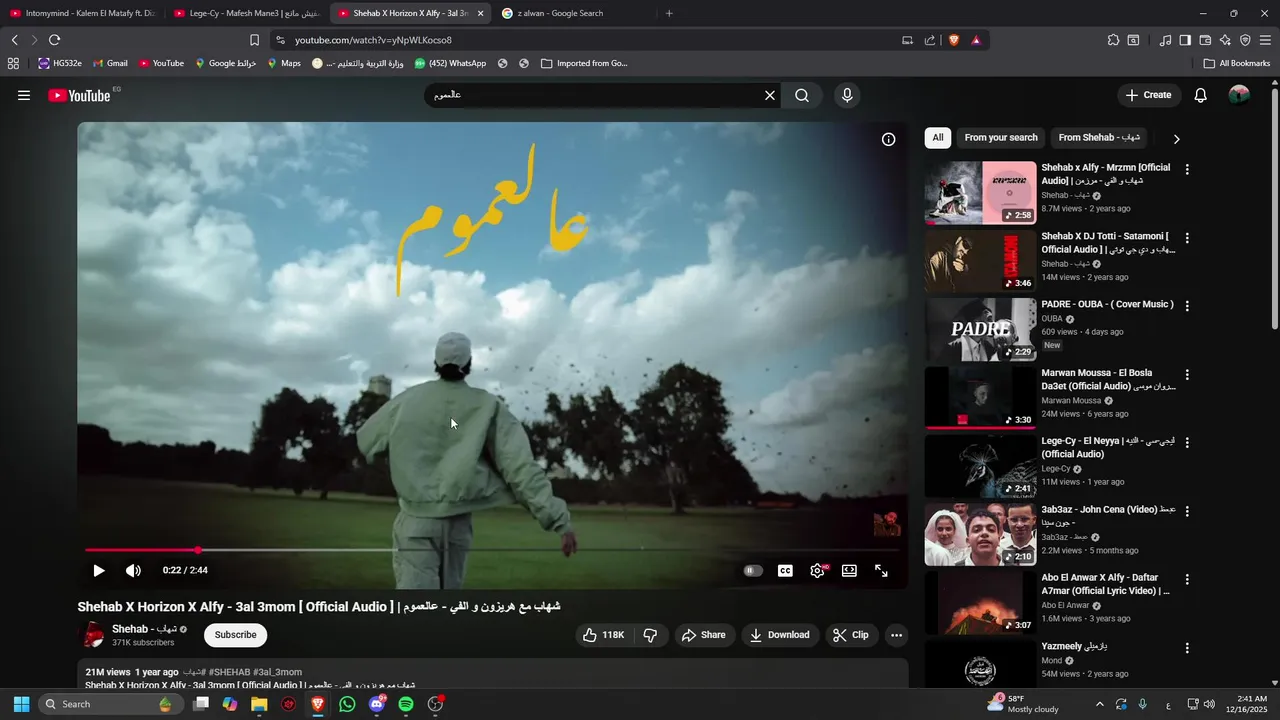The height and width of the screenshot is (720, 1280).
Task: Like the video with 118K likes
Action: pyautogui.click(x=604, y=635)
